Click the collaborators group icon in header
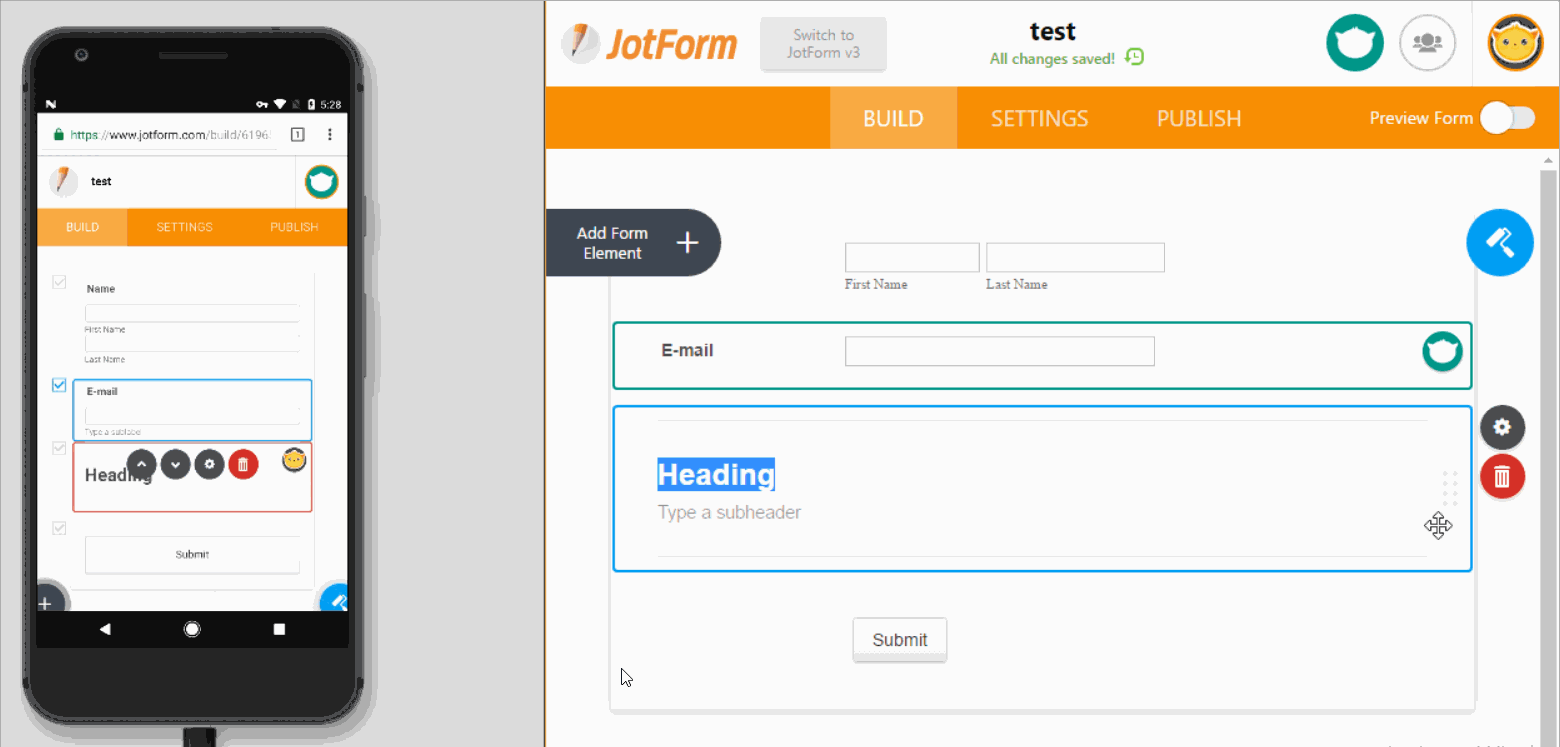Image resolution: width=1560 pixels, height=747 pixels. [x=1427, y=43]
